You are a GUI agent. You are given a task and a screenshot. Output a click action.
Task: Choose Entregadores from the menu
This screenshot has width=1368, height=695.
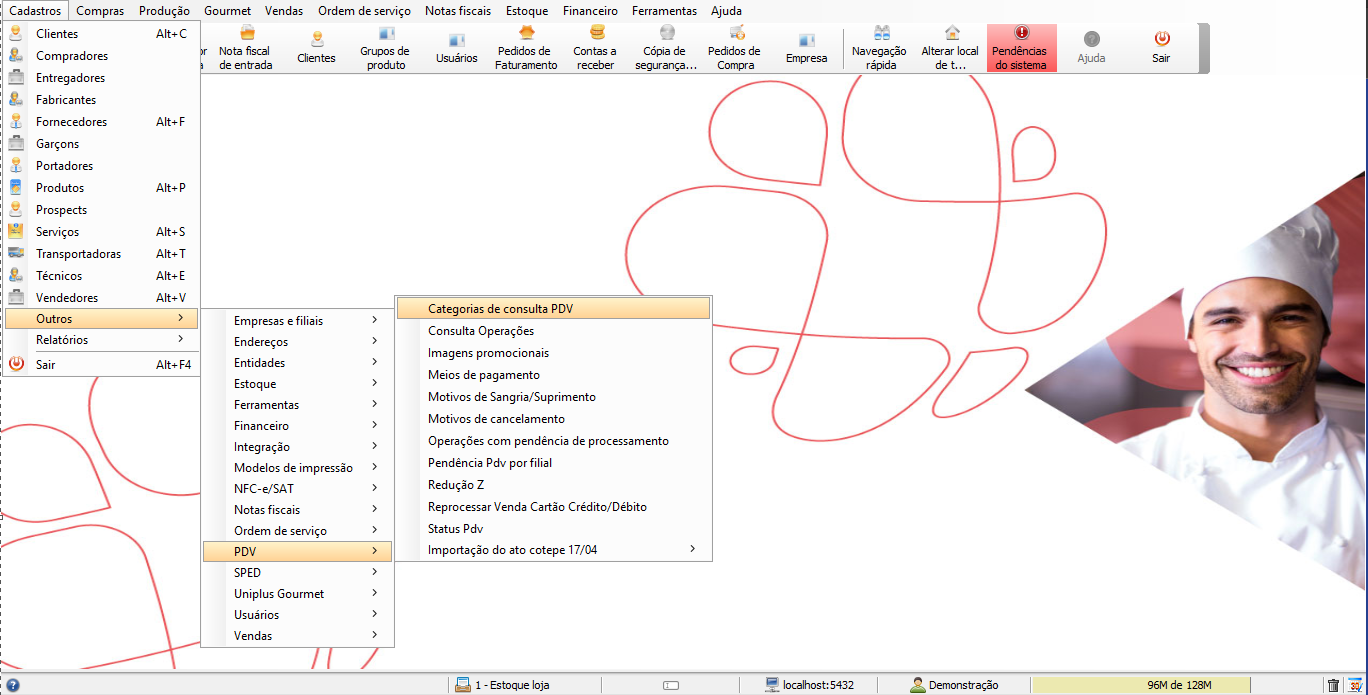click(102, 78)
